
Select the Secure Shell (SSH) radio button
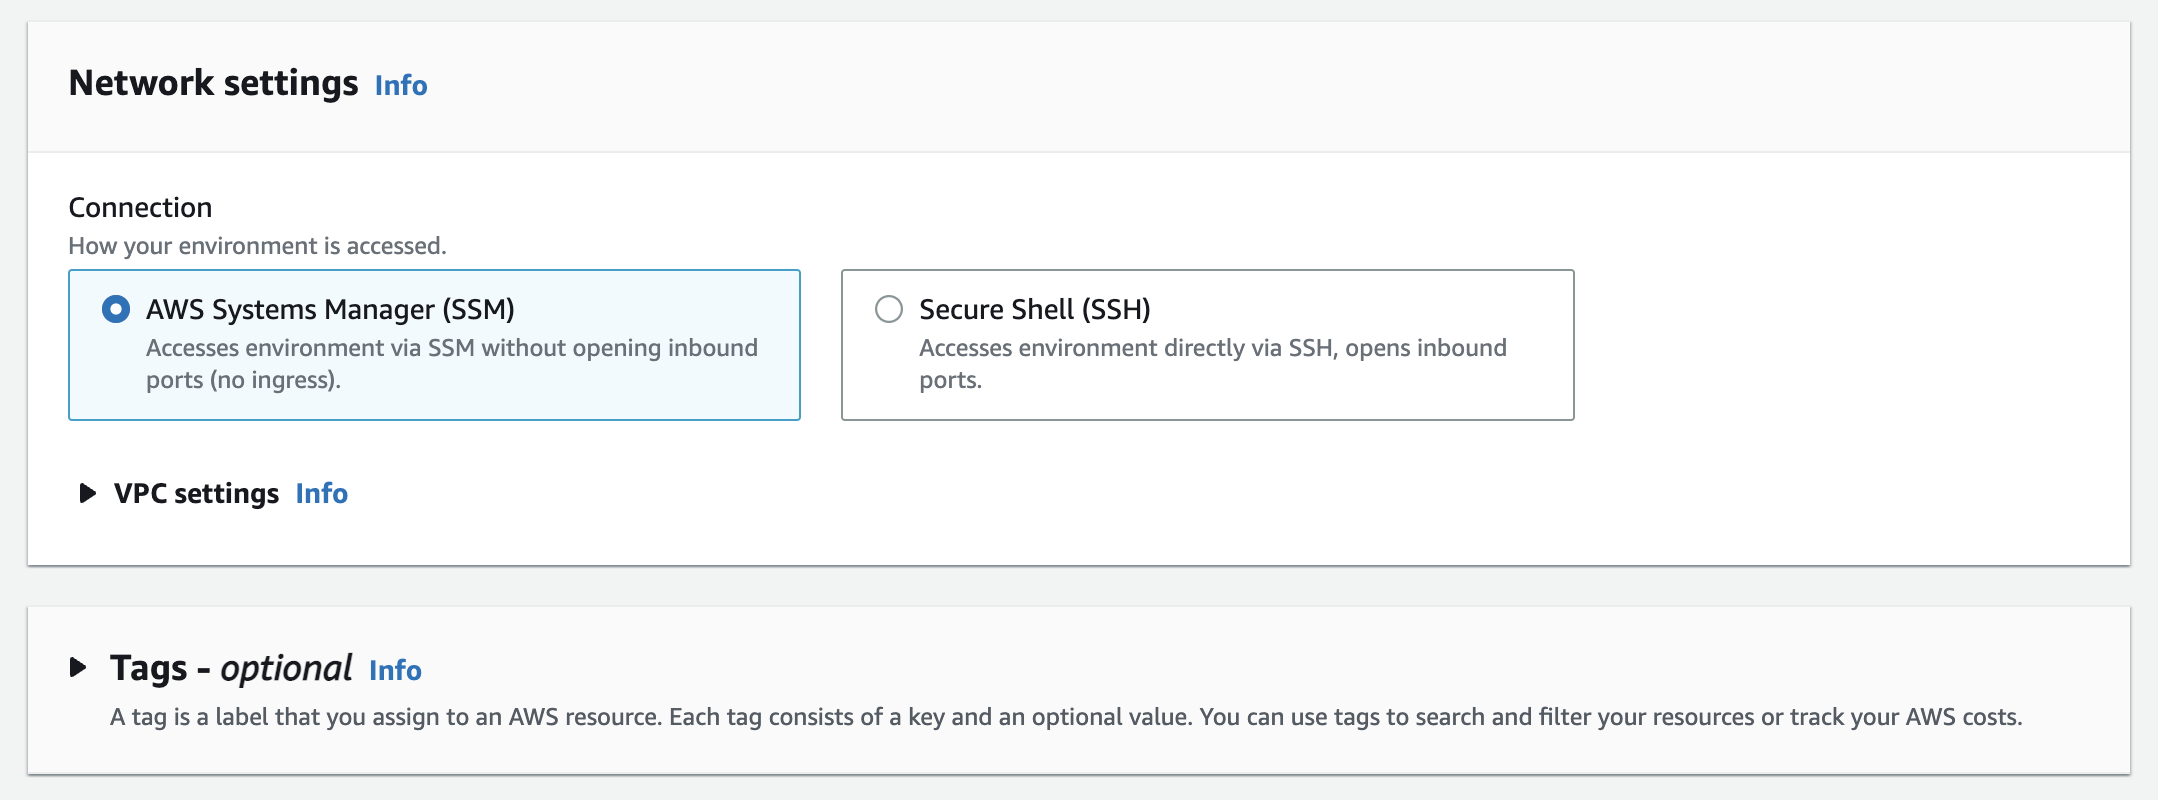(889, 309)
